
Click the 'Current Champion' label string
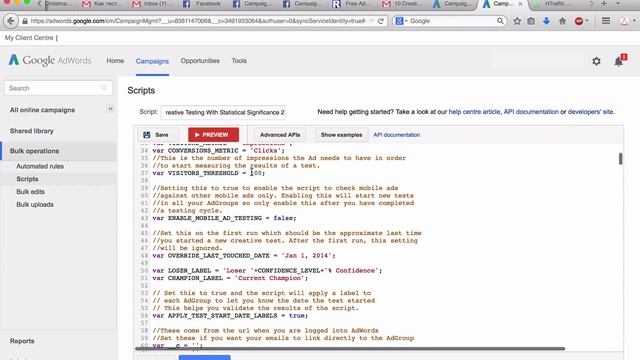click(x=269, y=278)
